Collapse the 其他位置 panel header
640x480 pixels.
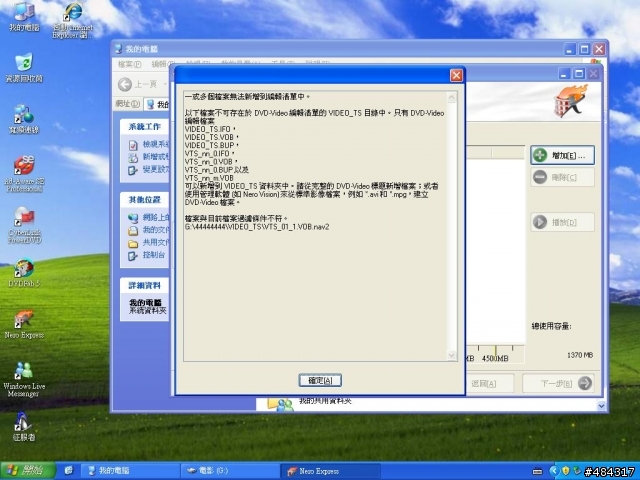pos(144,200)
